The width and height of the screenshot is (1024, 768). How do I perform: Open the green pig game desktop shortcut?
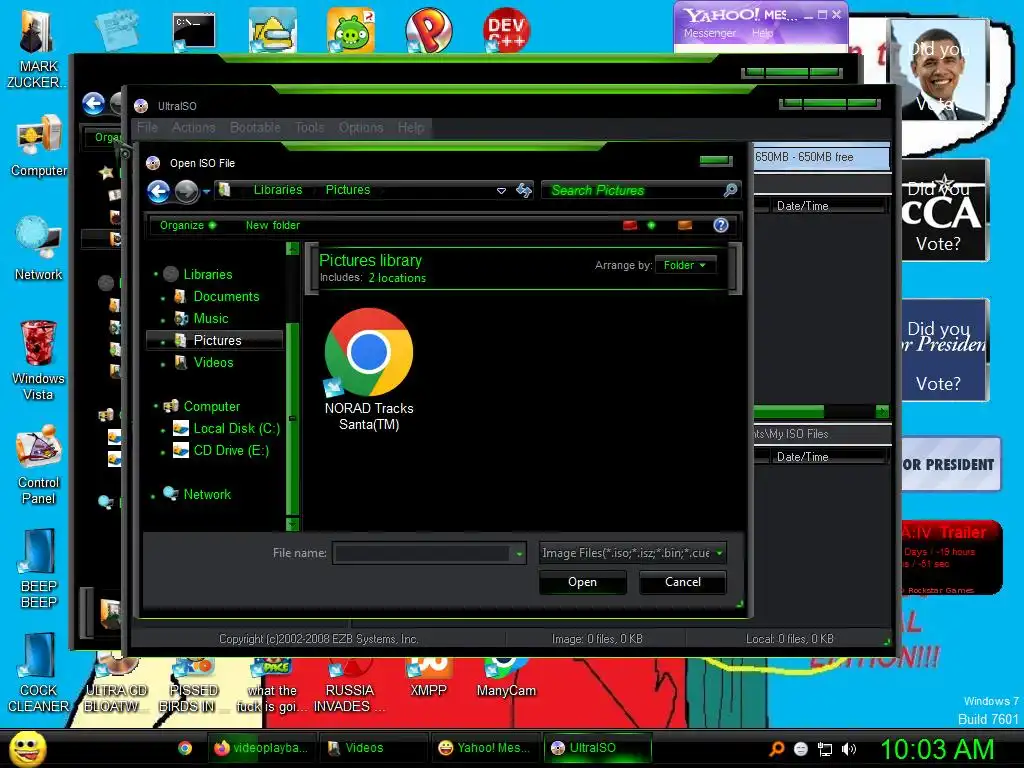click(351, 30)
